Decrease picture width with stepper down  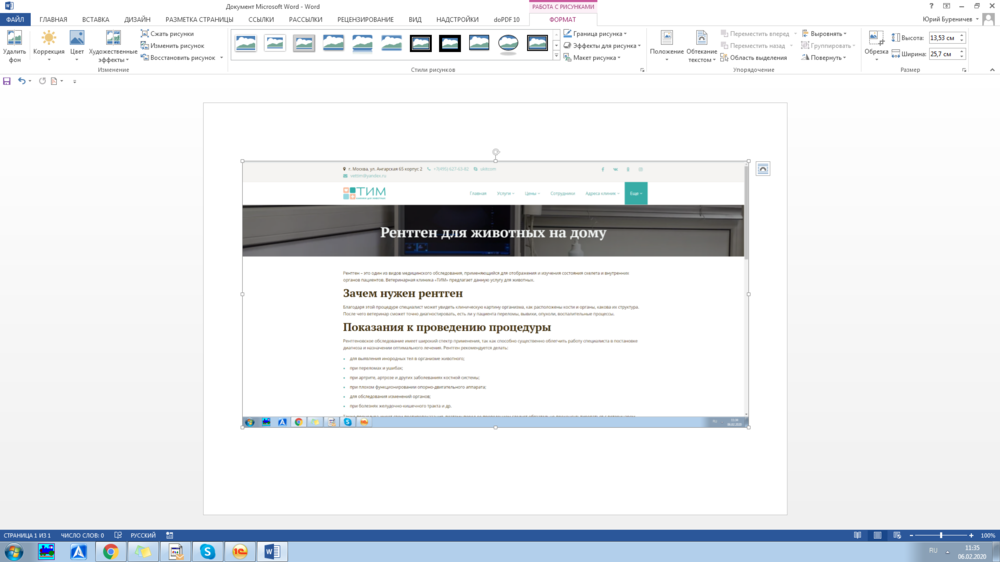coord(962,57)
